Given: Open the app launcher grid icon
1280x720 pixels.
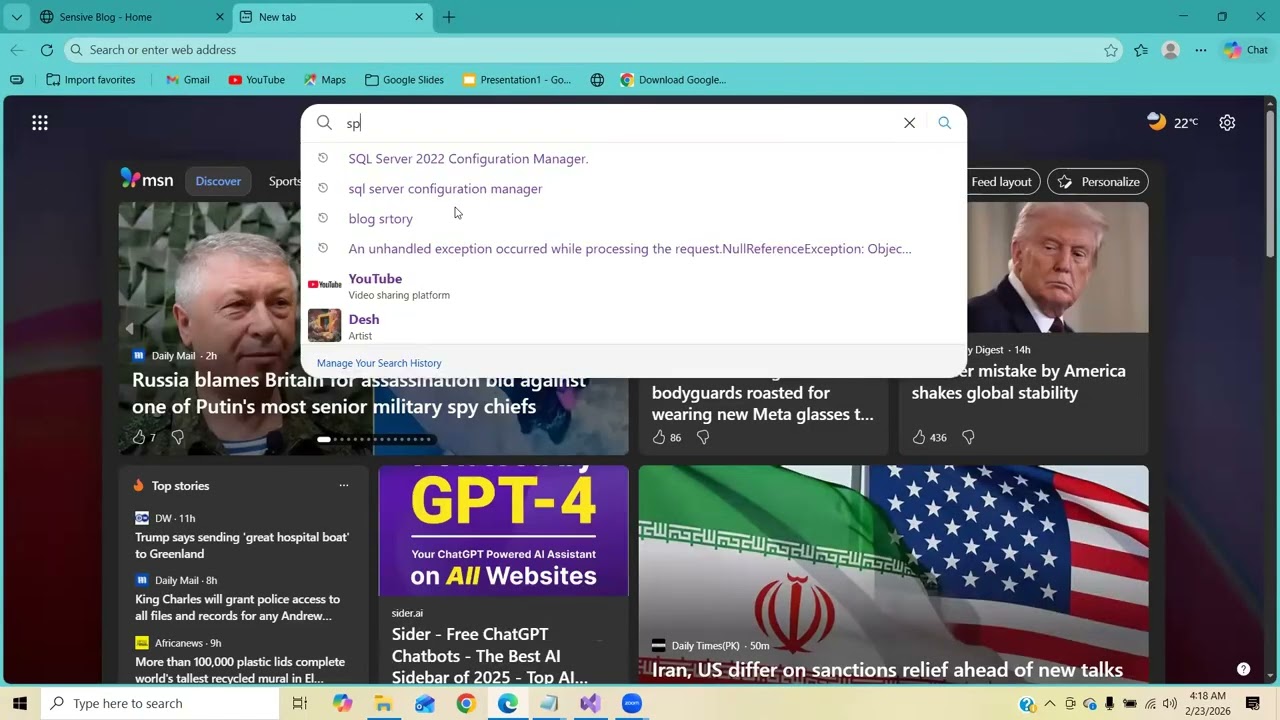Looking at the screenshot, I should click(40, 123).
